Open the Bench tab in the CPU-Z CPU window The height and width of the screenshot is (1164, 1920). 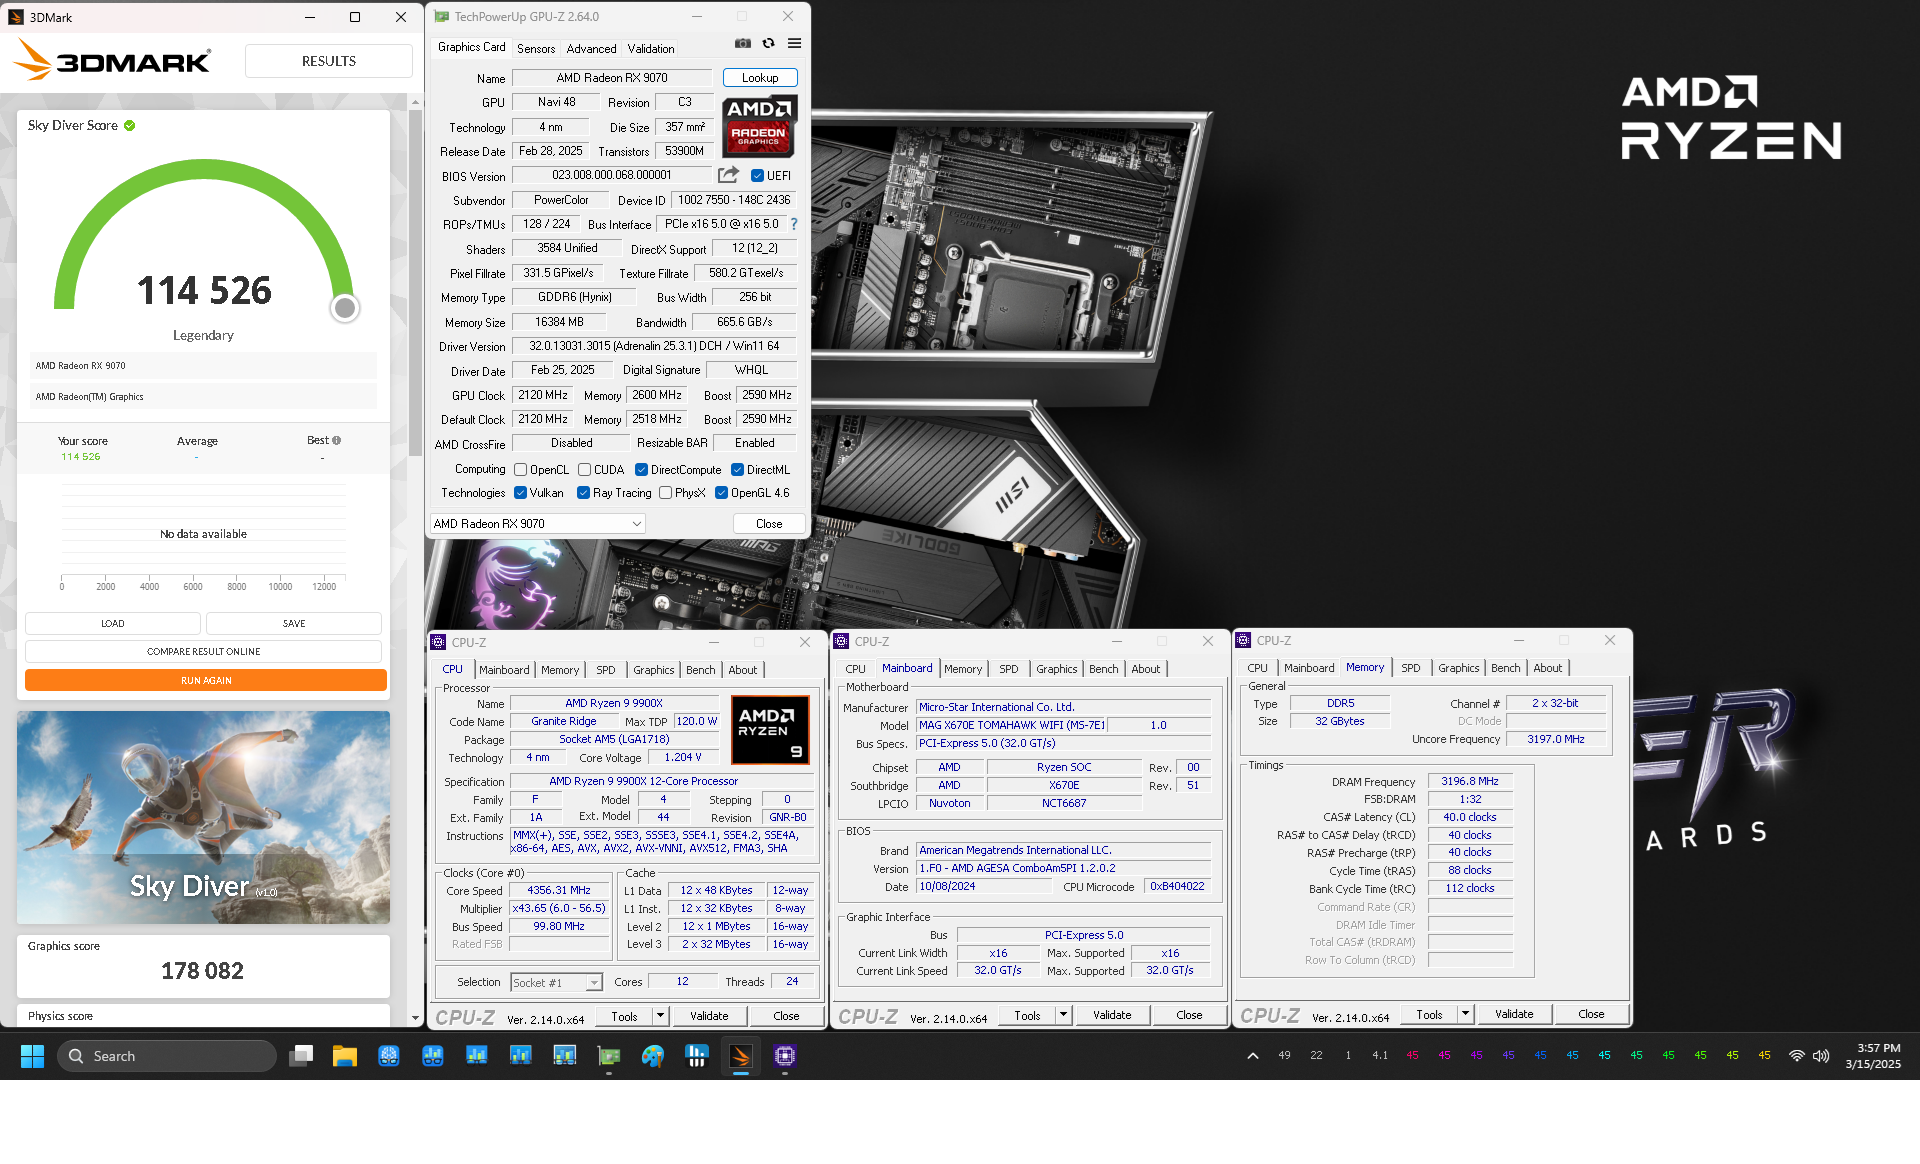(x=700, y=670)
